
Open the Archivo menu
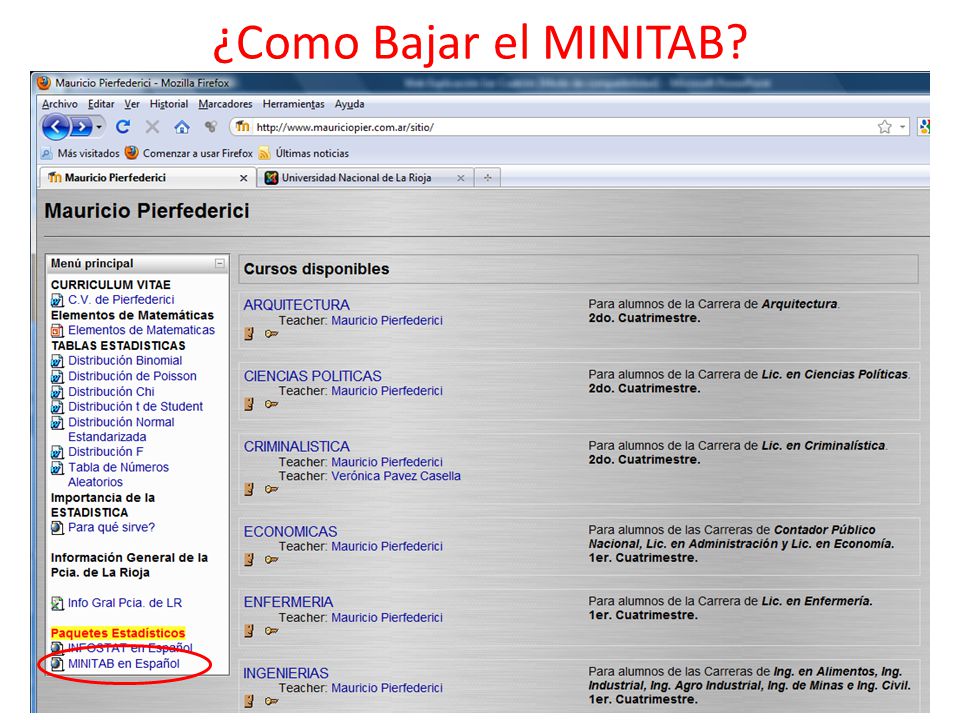(x=59, y=104)
